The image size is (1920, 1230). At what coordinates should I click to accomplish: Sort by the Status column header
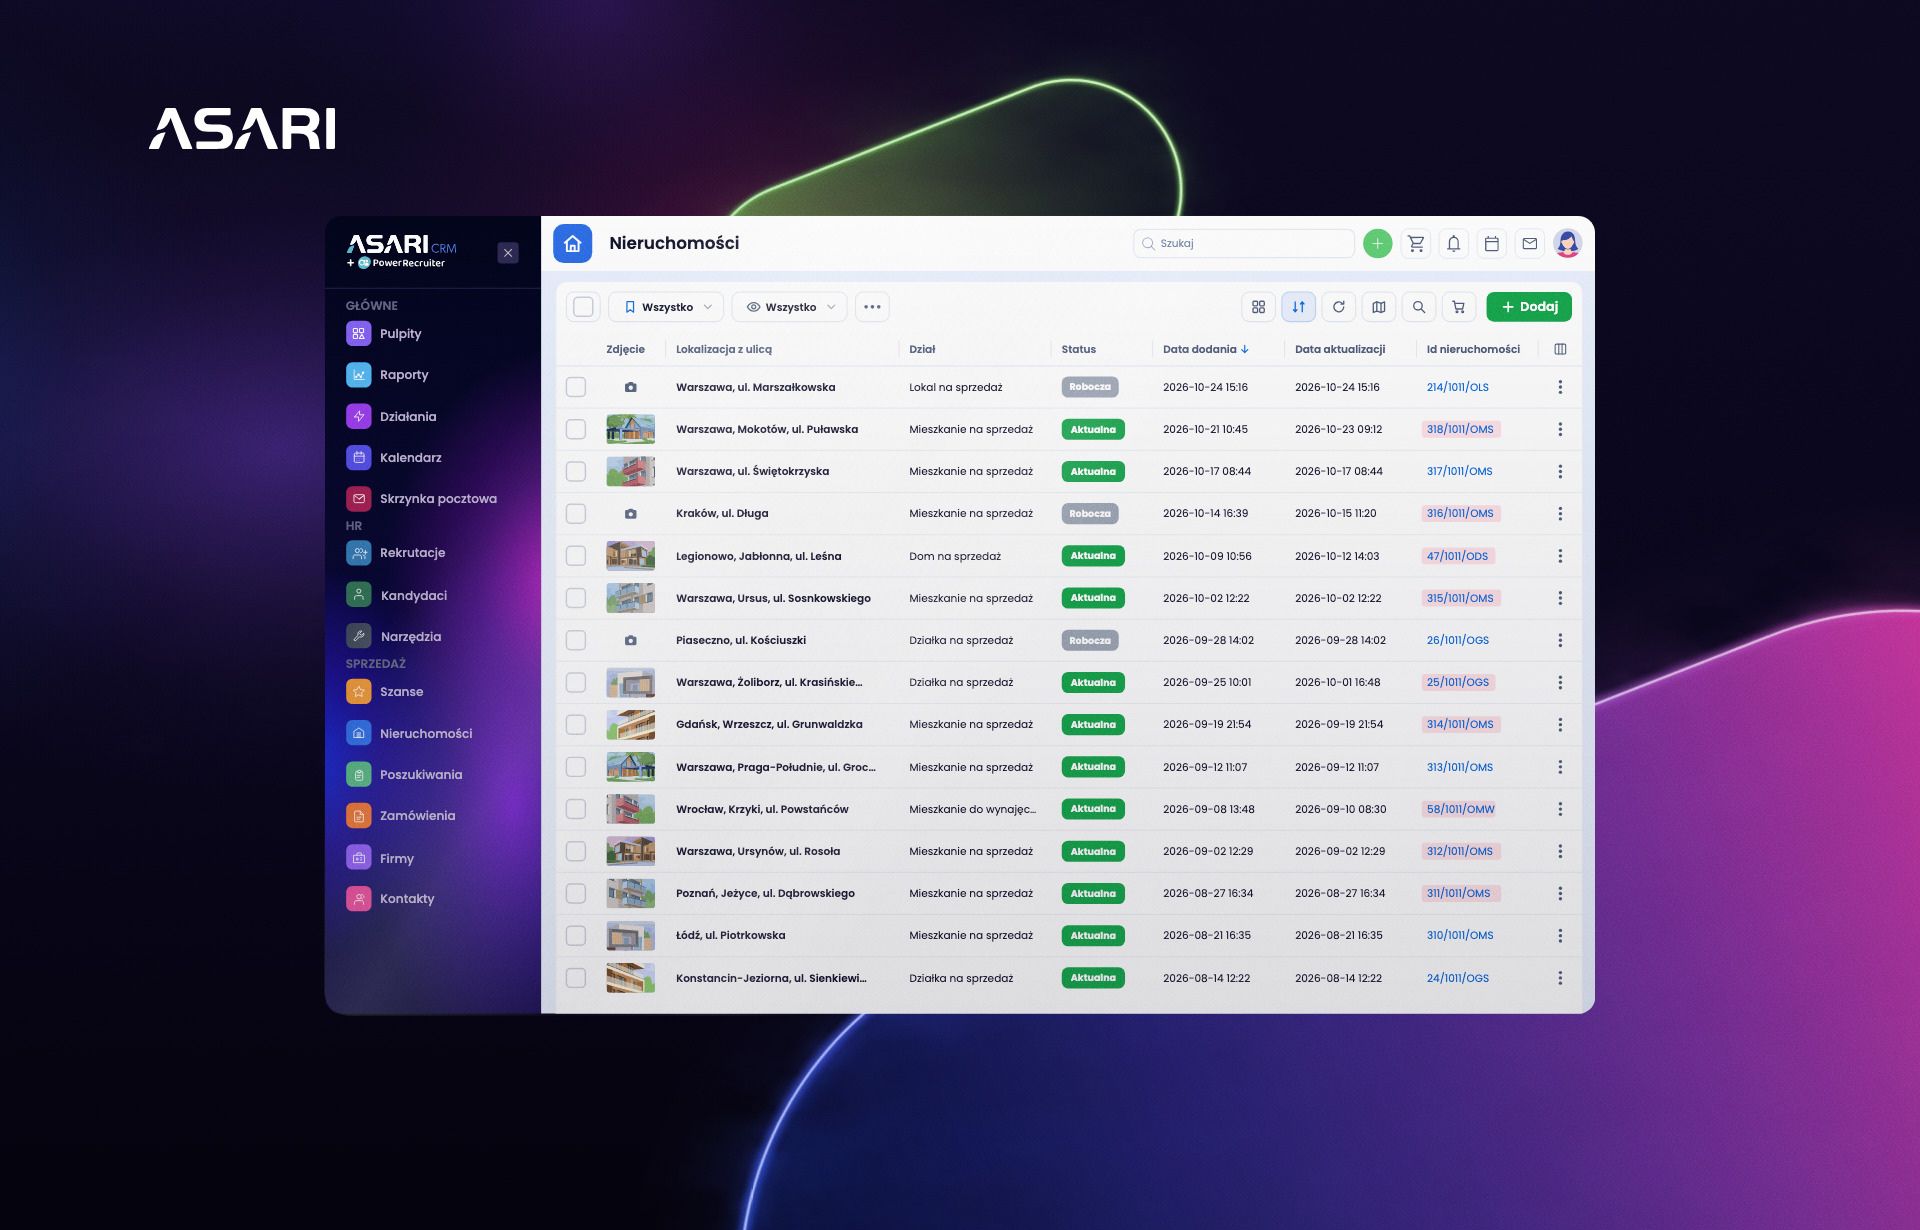point(1078,349)
